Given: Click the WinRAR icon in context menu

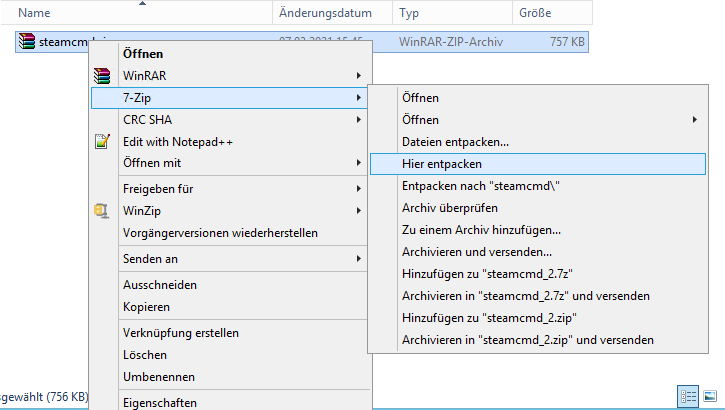Looking at the screenshot, I should 100,76.
